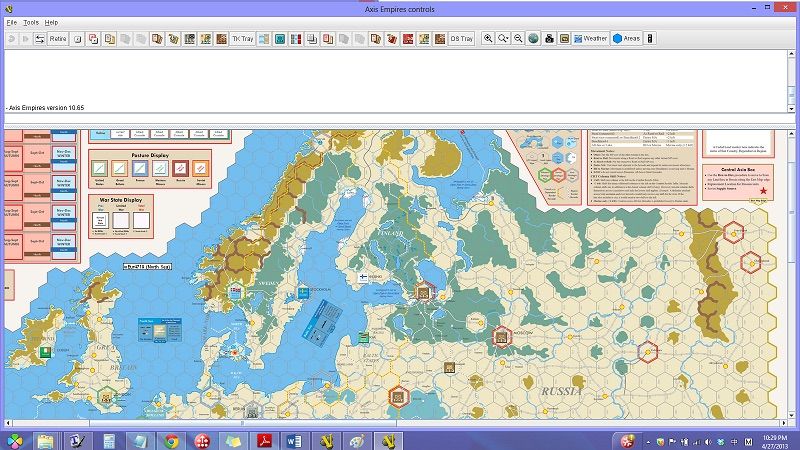This screenshot has width=800, height=450.
Task: Click the globe overview map icon
Action: [533, 39]
